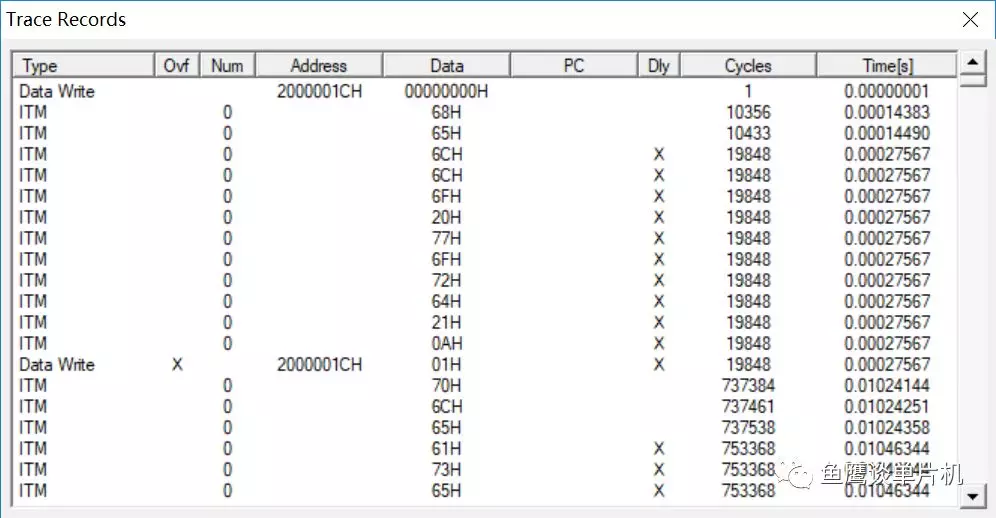Click the scroll up arrow button
This screenshot has height=518, width=996.
[972, 62]
